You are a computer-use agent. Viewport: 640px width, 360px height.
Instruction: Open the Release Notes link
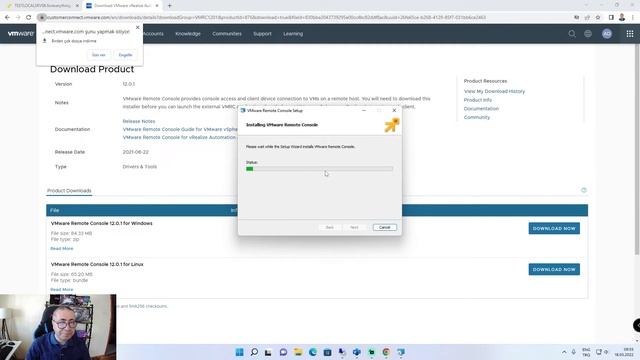point(139,121)
